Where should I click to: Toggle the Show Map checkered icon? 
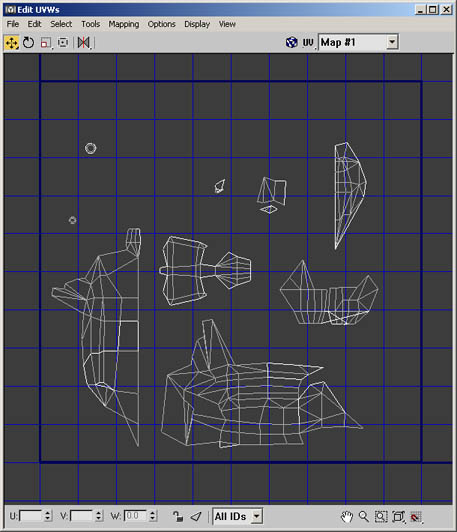291,43
